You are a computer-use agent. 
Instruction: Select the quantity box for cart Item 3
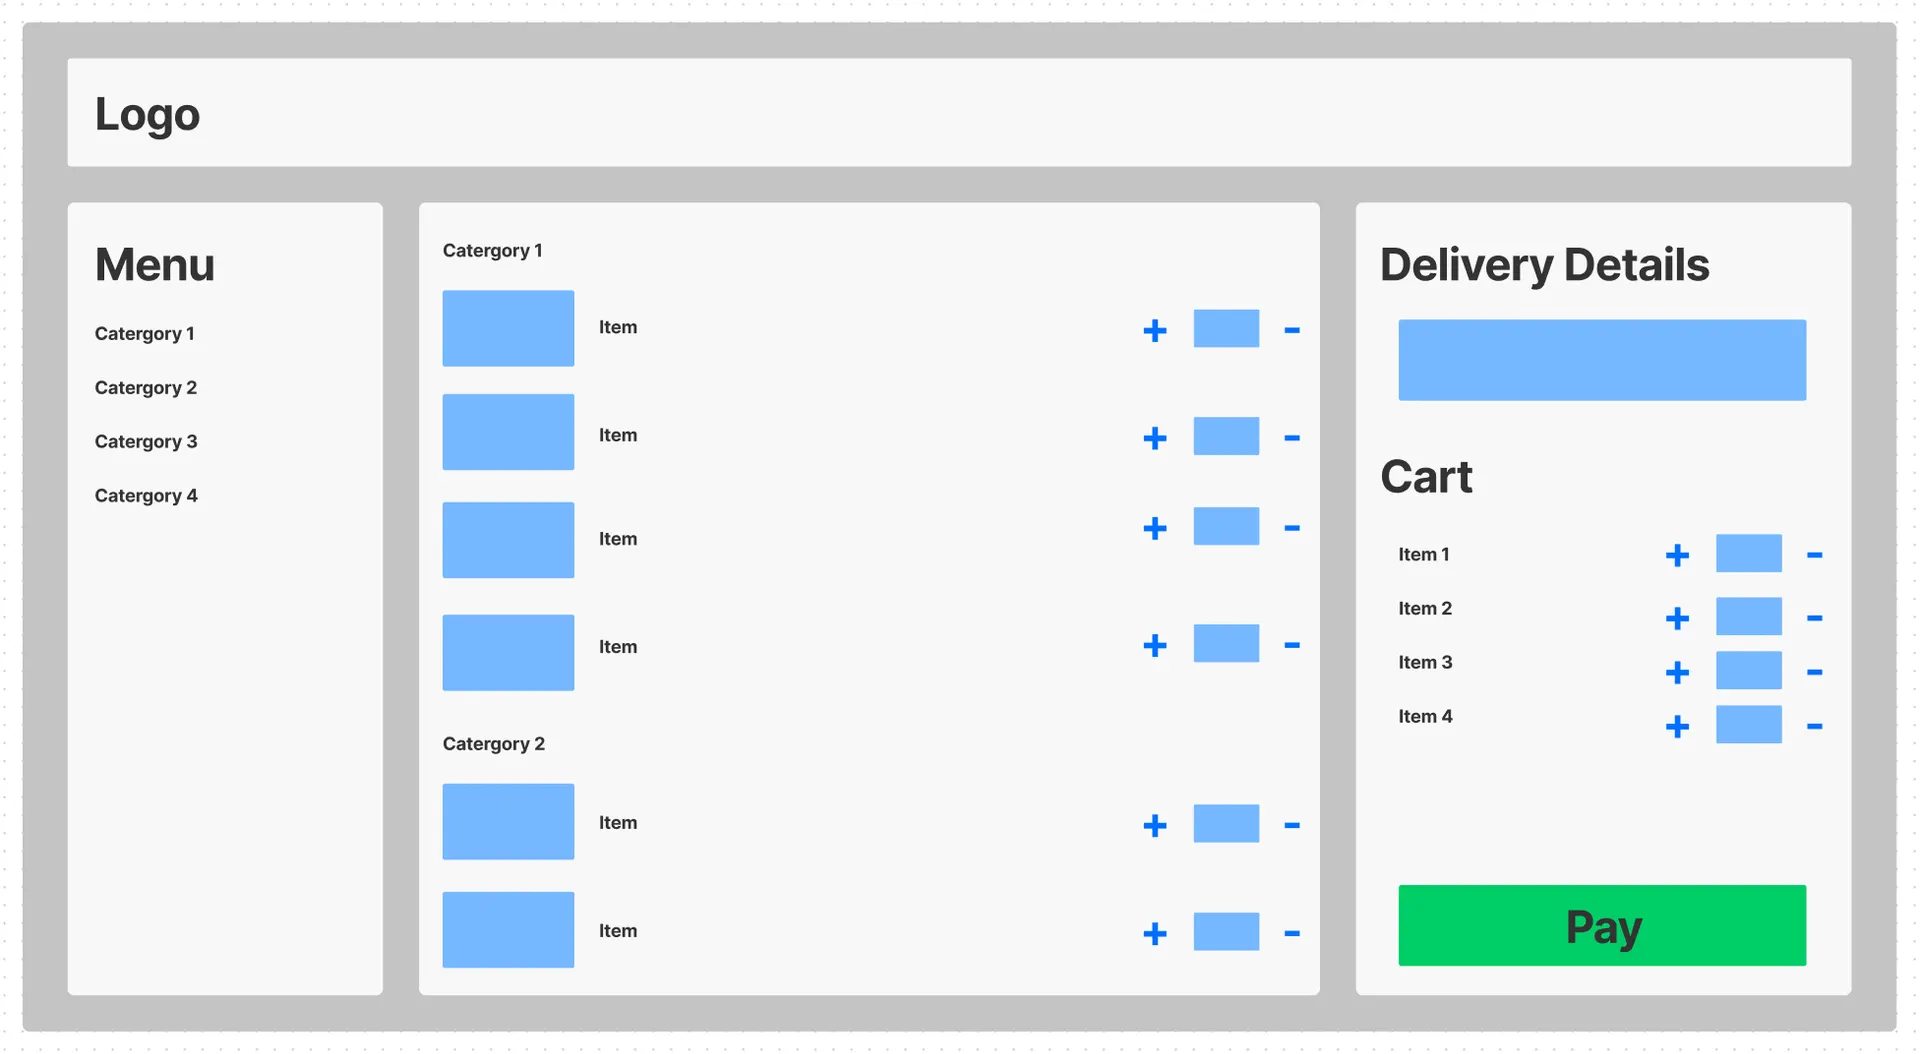(1749, 670)
